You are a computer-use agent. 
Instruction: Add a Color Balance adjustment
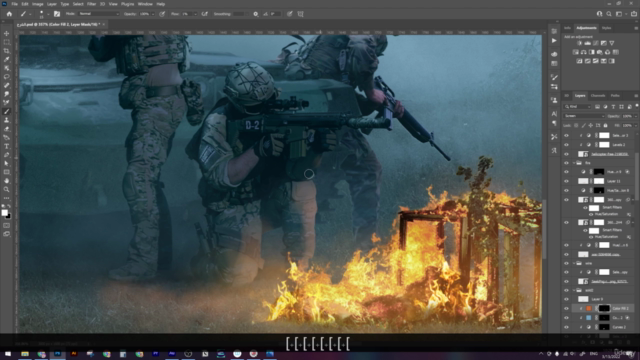pyautogui.click(x=584, y=52)
